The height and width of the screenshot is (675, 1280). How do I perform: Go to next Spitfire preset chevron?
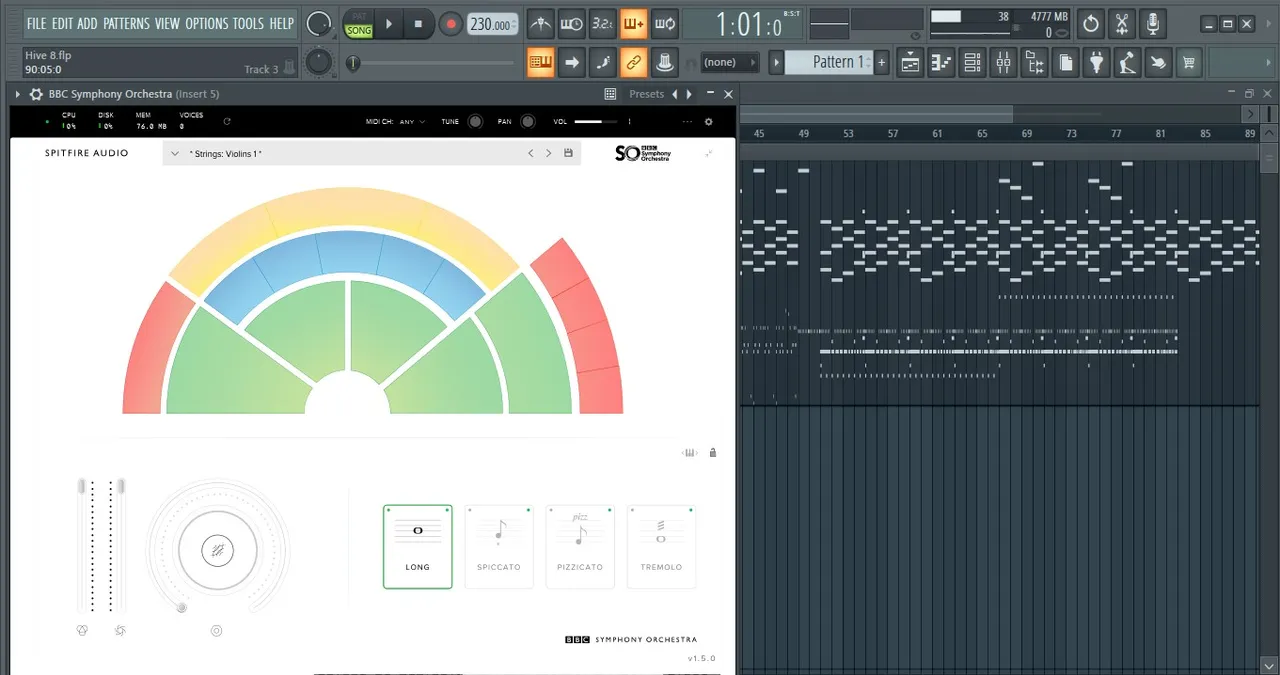pyautogui.click(x=548, y=153)
